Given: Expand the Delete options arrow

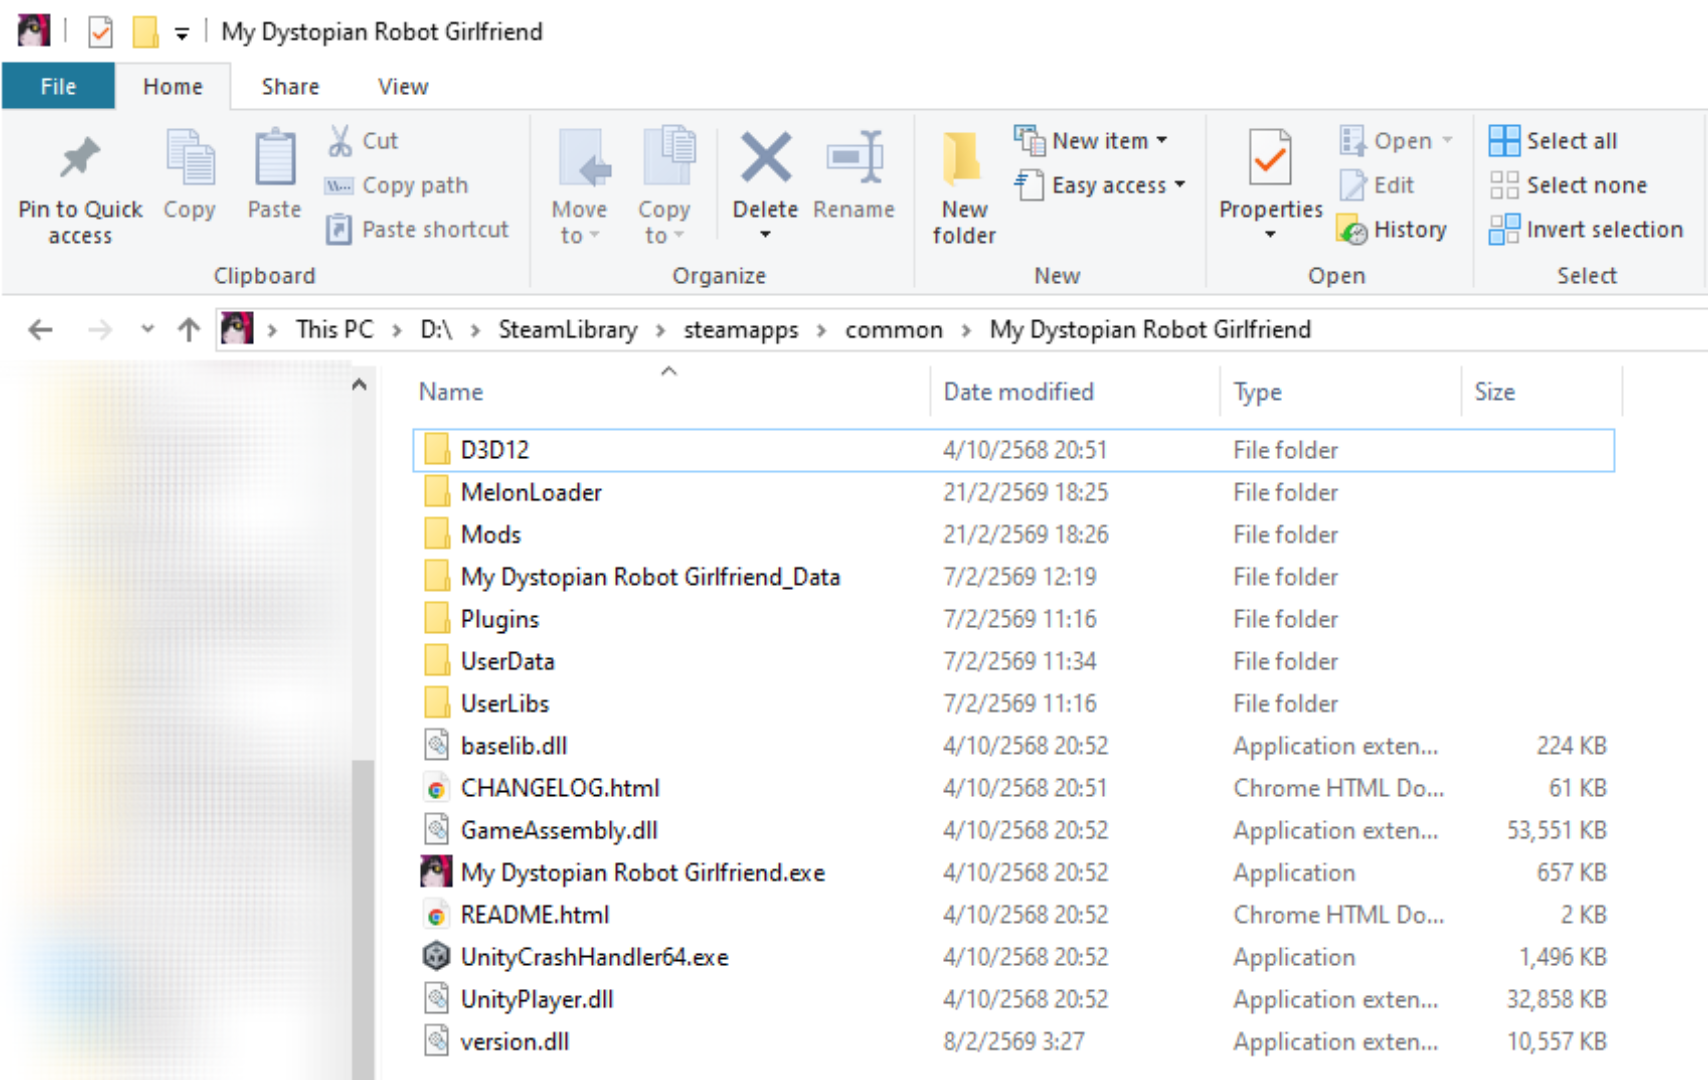Looking at the screenshot, I should 765,235.
